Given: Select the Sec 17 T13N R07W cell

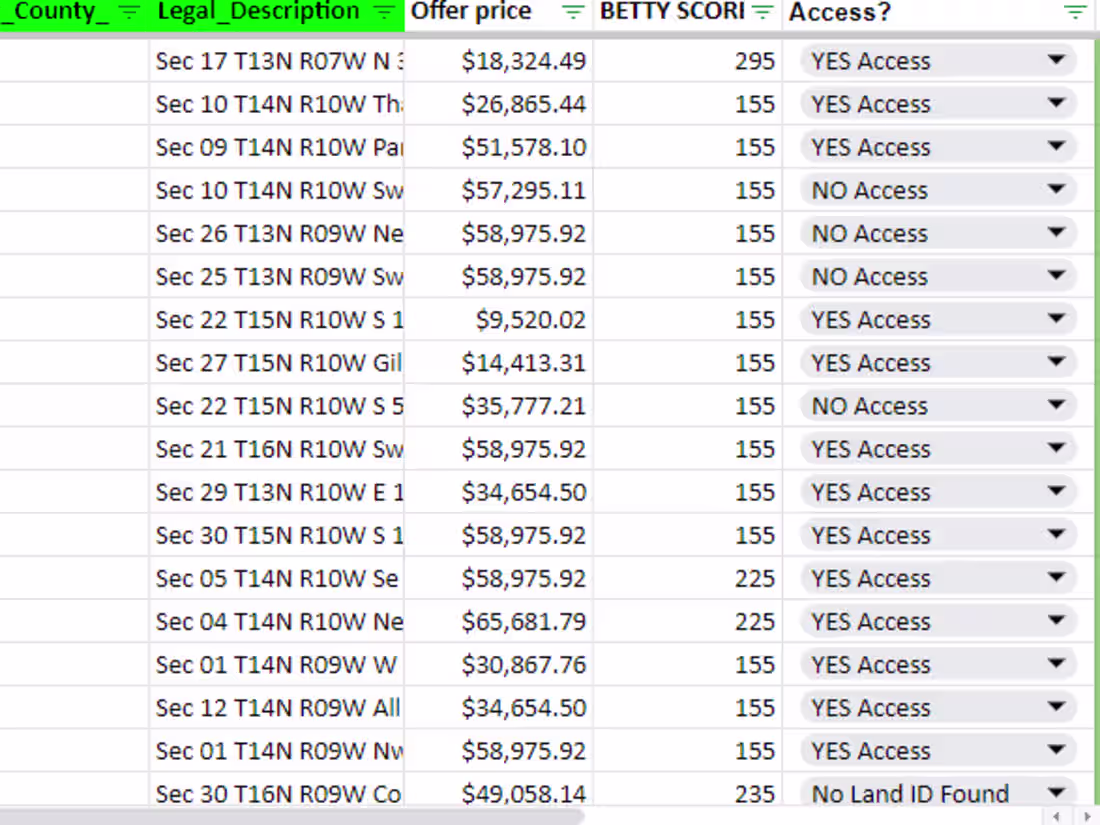Looking at the screenshot, I should [x=277, y=61].
